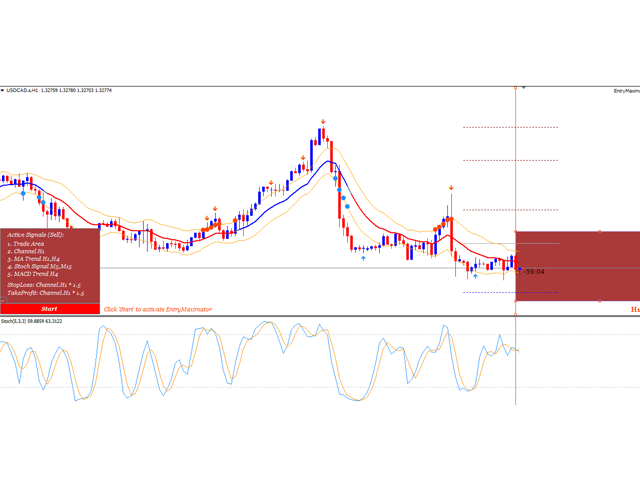Click the '1. Trade Area' signal line
The height and width of the screenshot is (480, 640).
coord(26,244)
